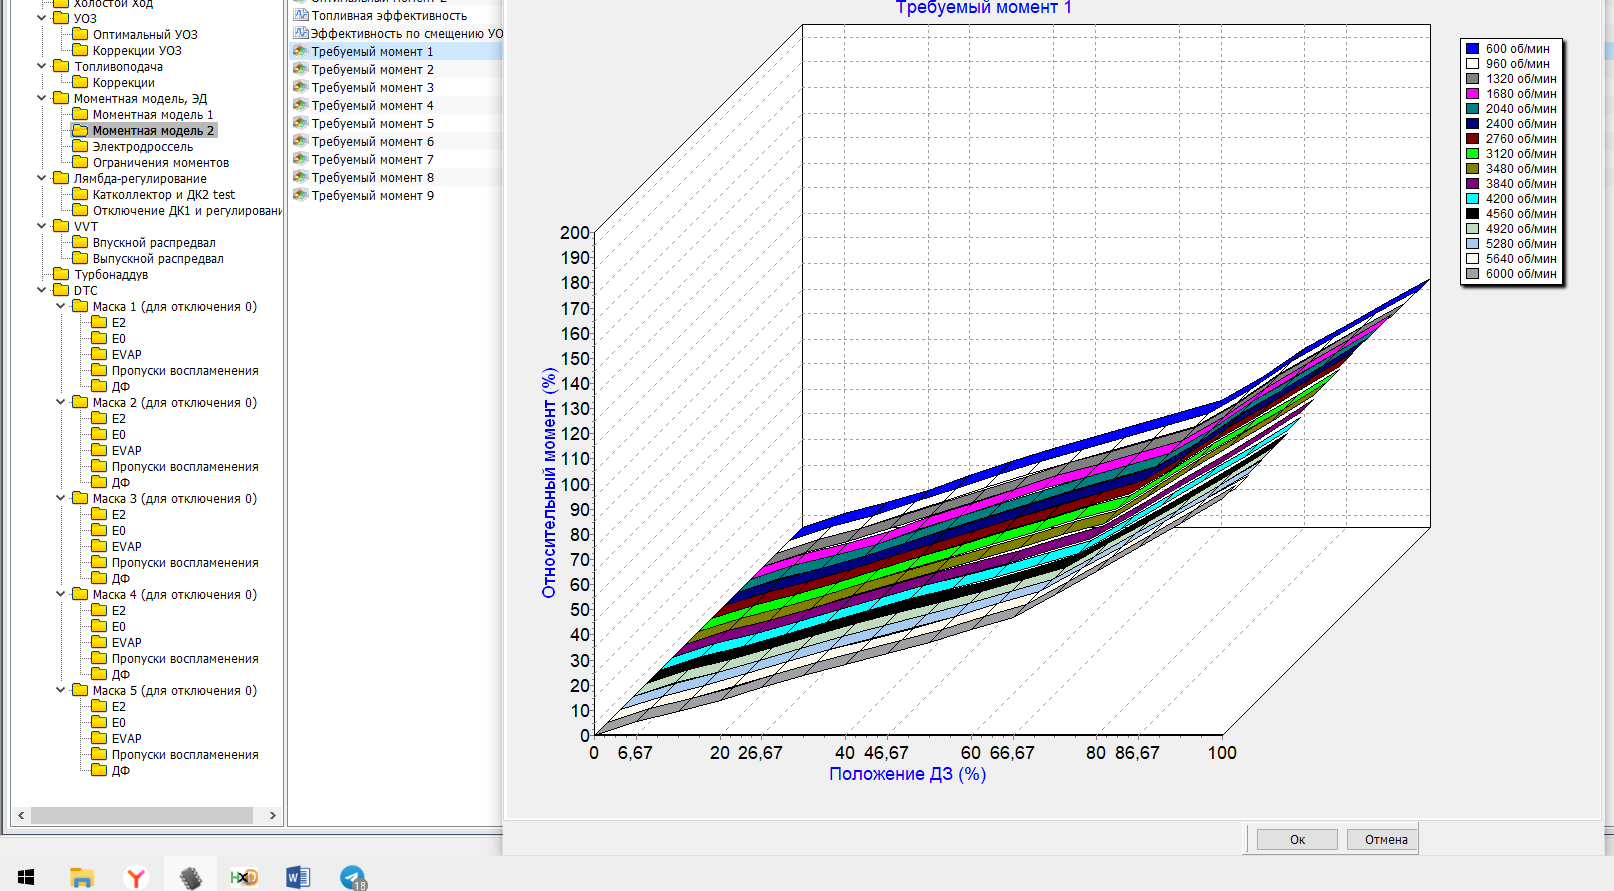Click the chip-shaped app icon in taskbar
The width and height of the screenshot is (1614, 891).
tap(190, 877)
